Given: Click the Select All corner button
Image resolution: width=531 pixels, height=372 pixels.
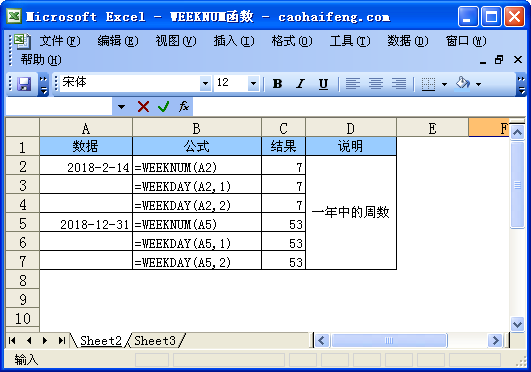Looking at the screenshot, I should pos(23,127).
